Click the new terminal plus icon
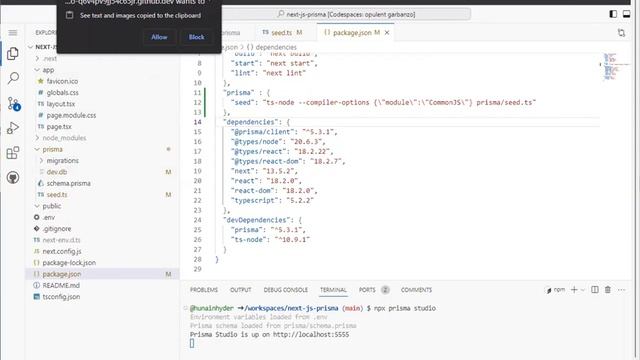 574,290
